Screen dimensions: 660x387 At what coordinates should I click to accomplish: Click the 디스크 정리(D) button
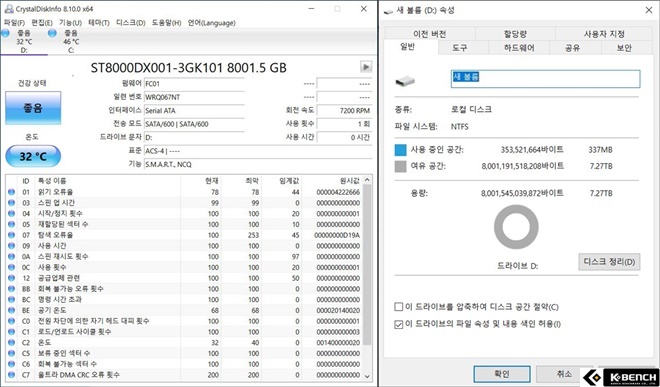pyautogui.click(x=609, y=262)
